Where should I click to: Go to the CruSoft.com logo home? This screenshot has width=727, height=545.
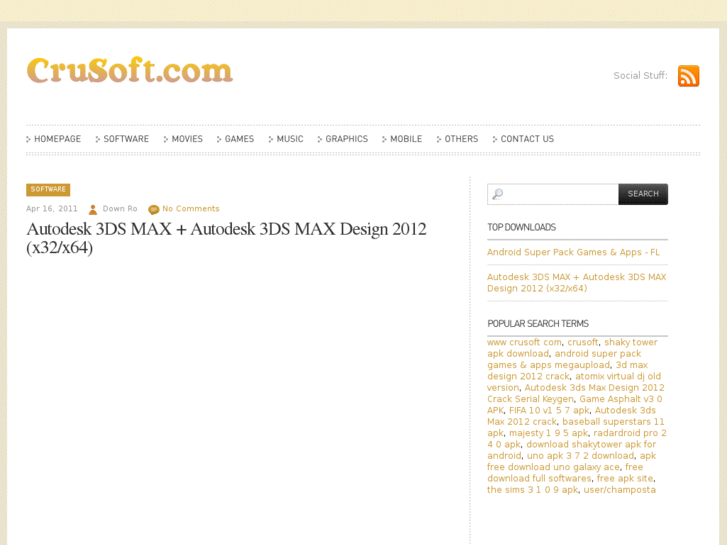(x=130, y=70)
